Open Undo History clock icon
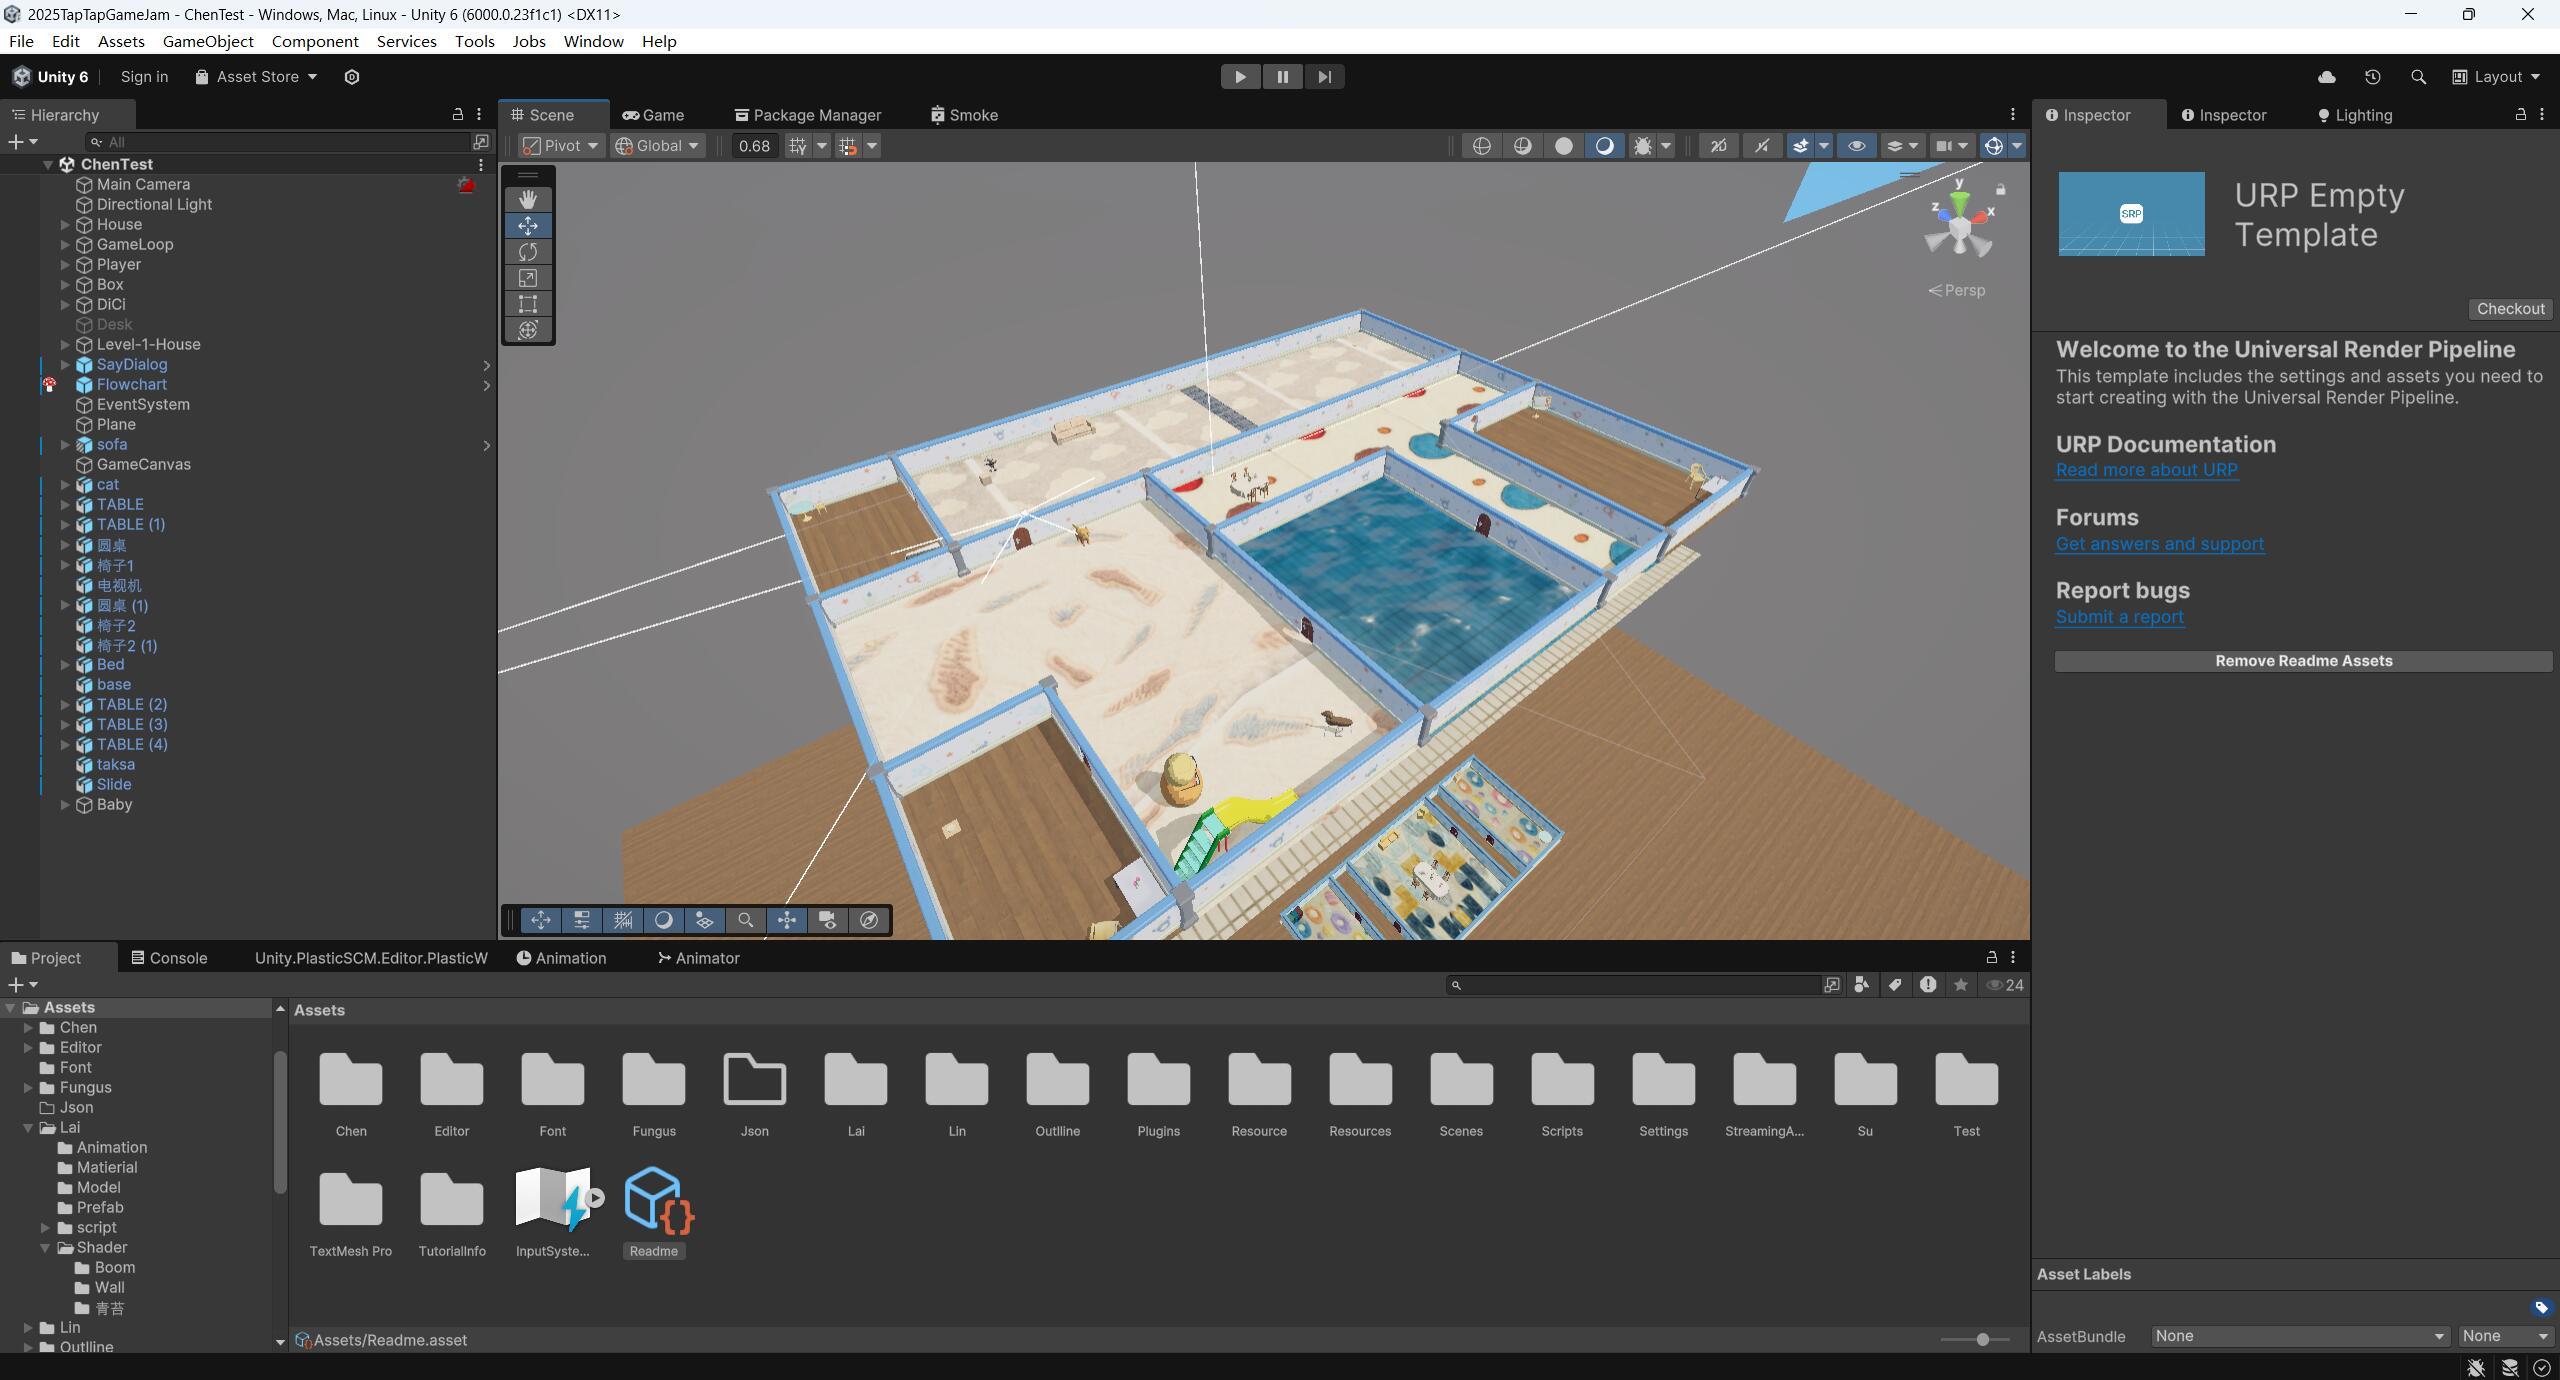2560x1380 pixels. 2372,77
